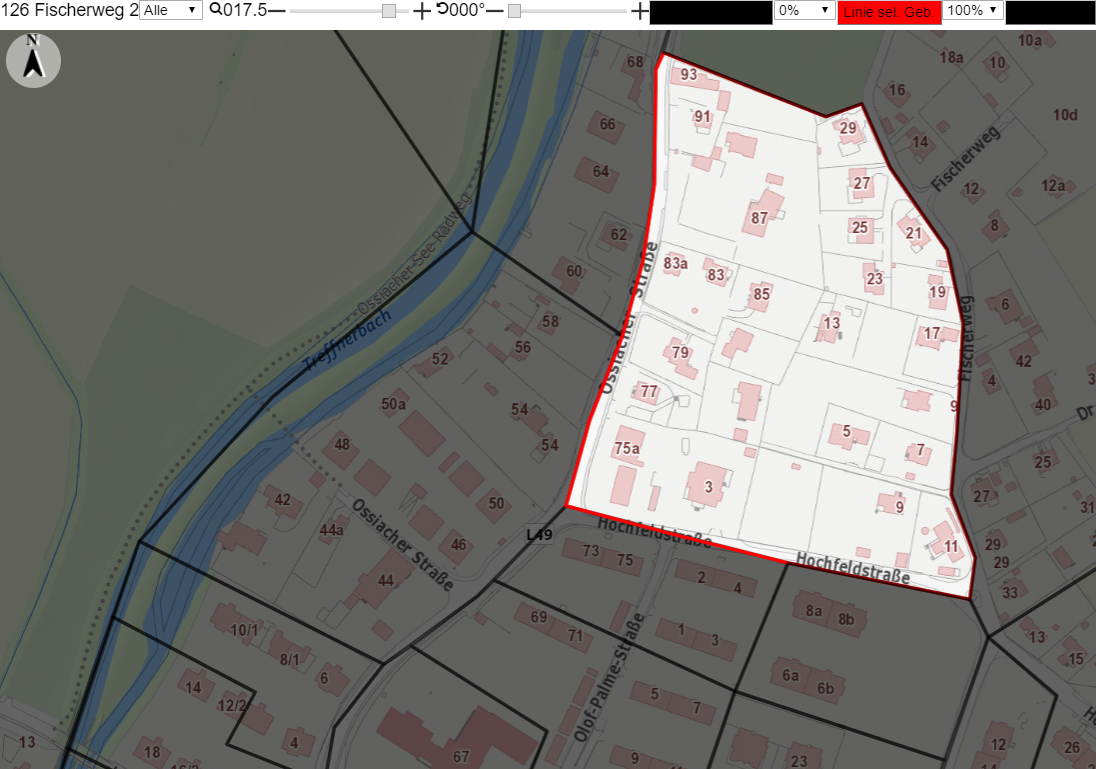Click the rotation reset arrow icon
Viewport: 1096px width, 769px height.
(442, 8)
